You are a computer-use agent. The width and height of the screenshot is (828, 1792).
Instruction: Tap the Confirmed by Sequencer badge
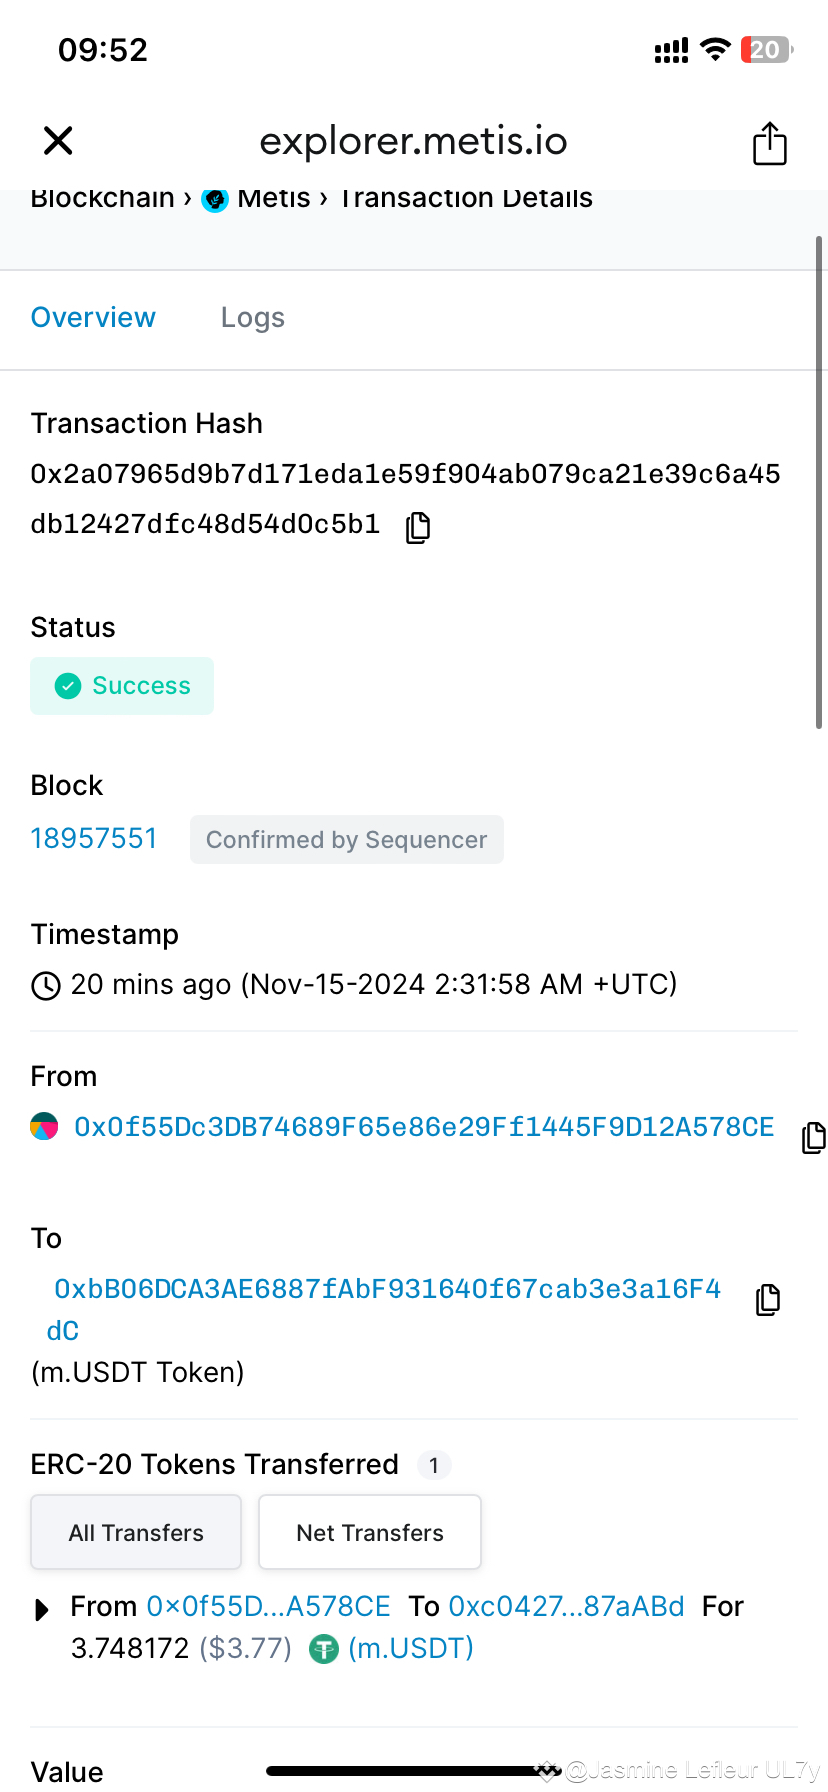pyautogui.click(x=346, y=839)
